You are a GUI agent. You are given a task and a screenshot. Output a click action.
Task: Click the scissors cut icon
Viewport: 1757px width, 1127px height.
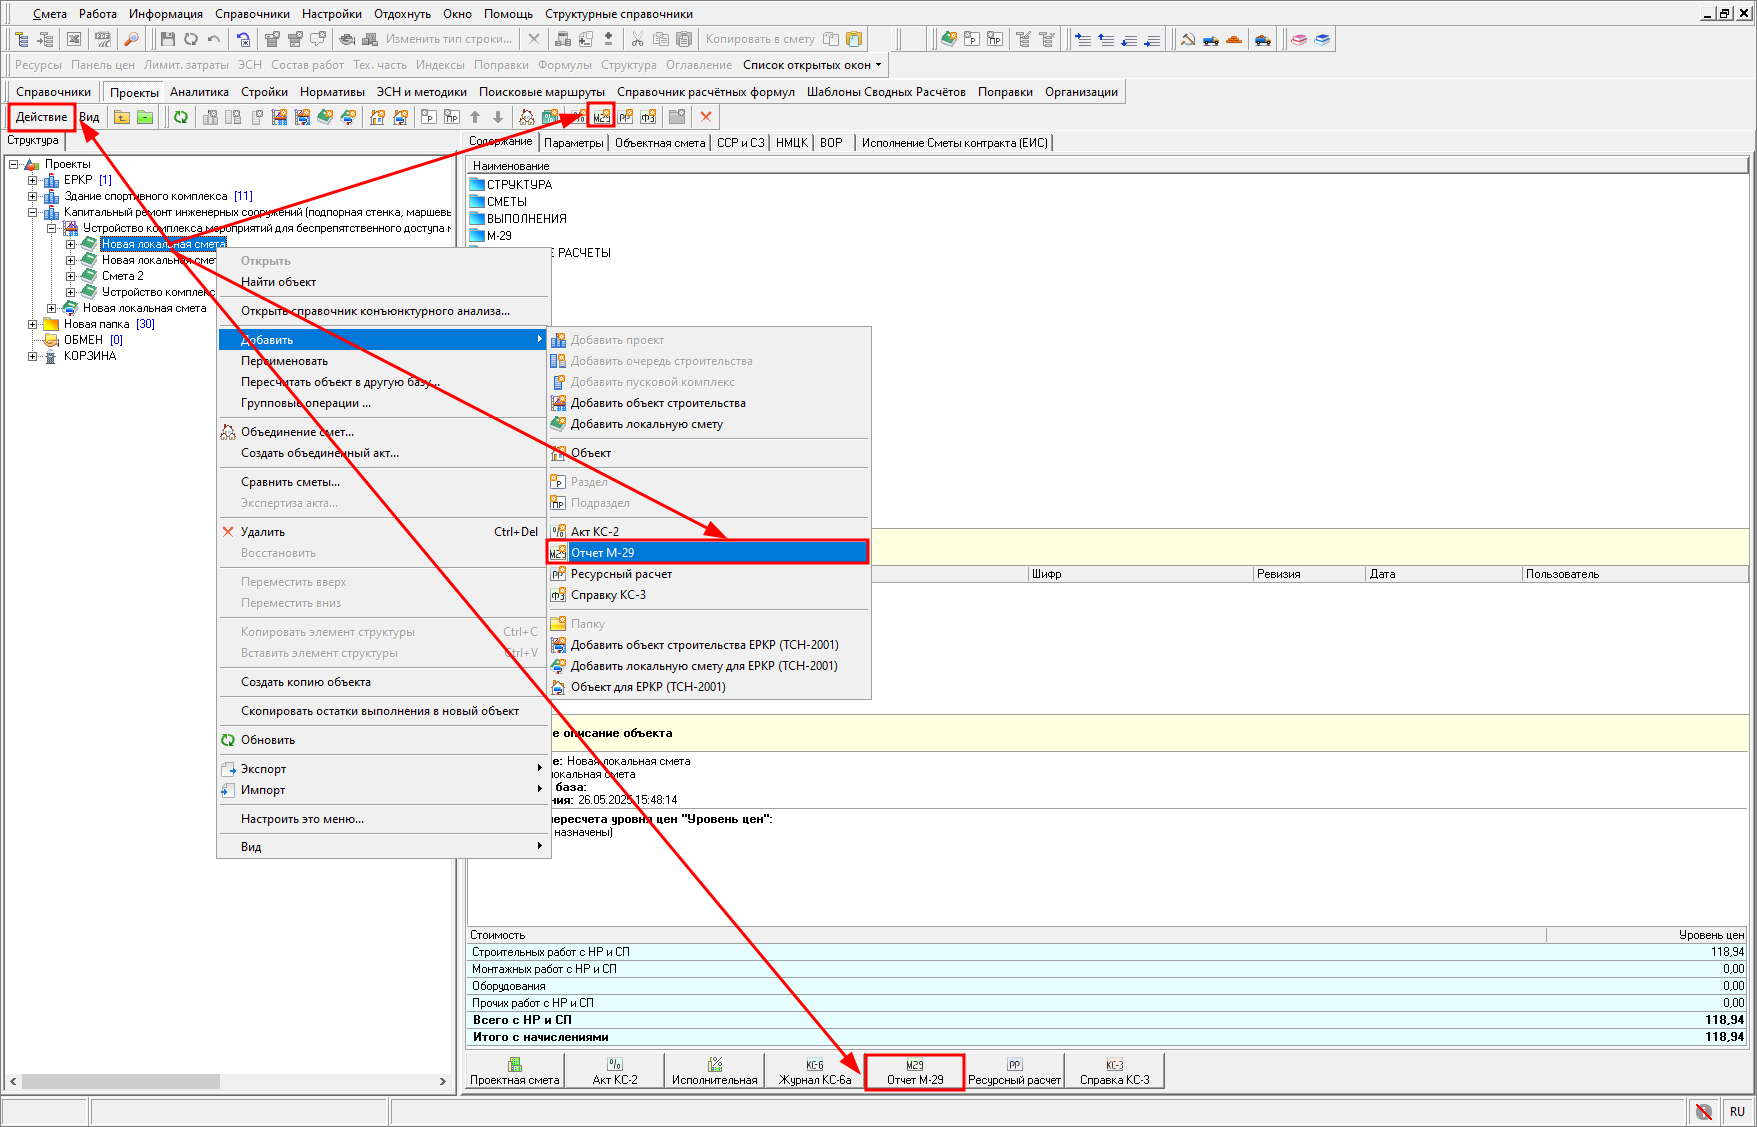pos(637,39)
